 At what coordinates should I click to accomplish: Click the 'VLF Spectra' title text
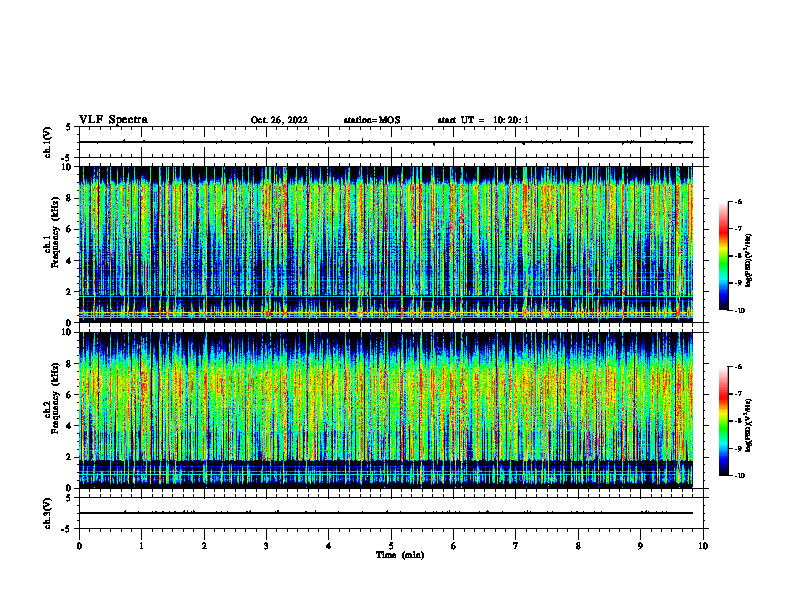114,120
